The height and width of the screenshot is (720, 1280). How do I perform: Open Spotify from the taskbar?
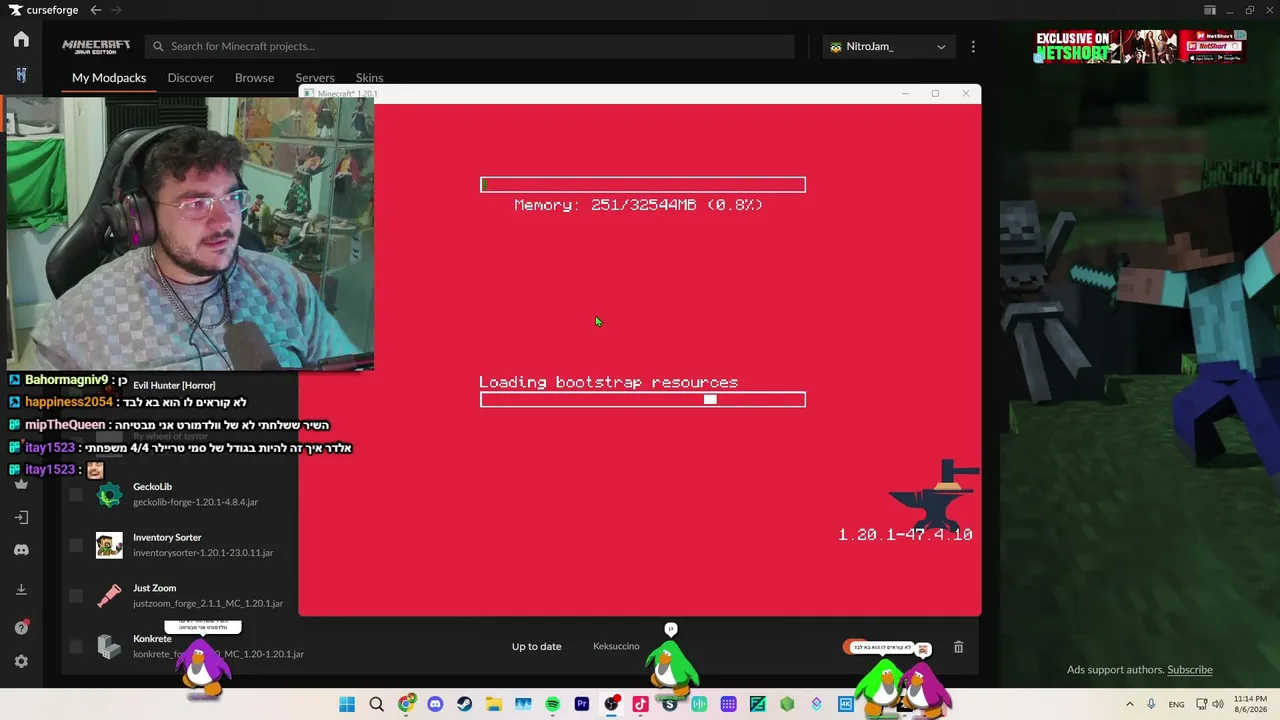point(553,704)
